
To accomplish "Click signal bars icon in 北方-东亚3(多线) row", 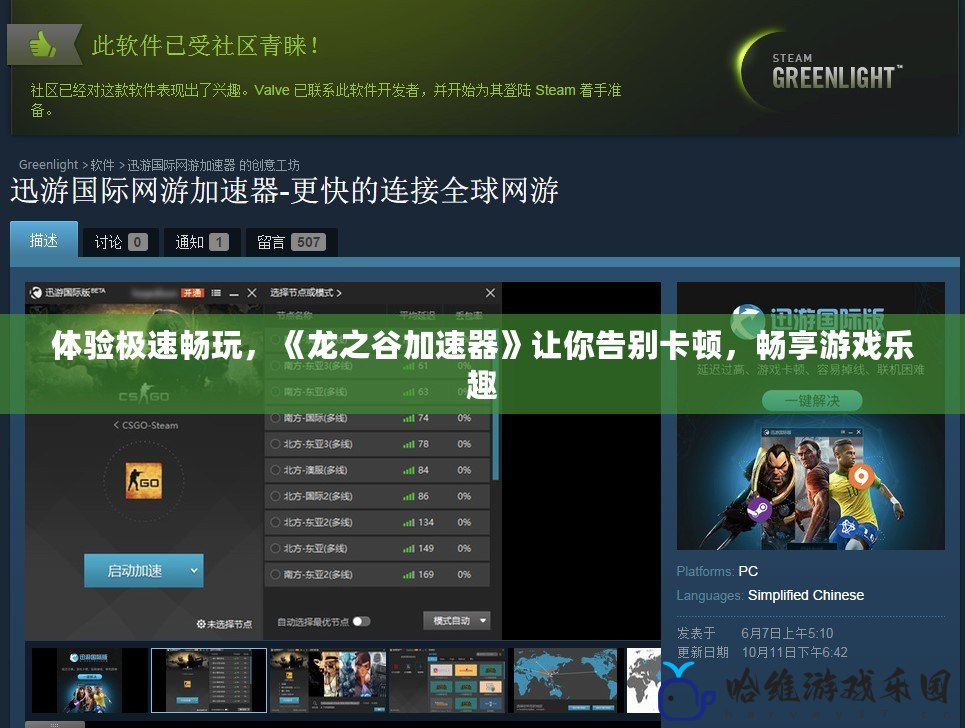I will pyautogui.click(x=408, y=444).
